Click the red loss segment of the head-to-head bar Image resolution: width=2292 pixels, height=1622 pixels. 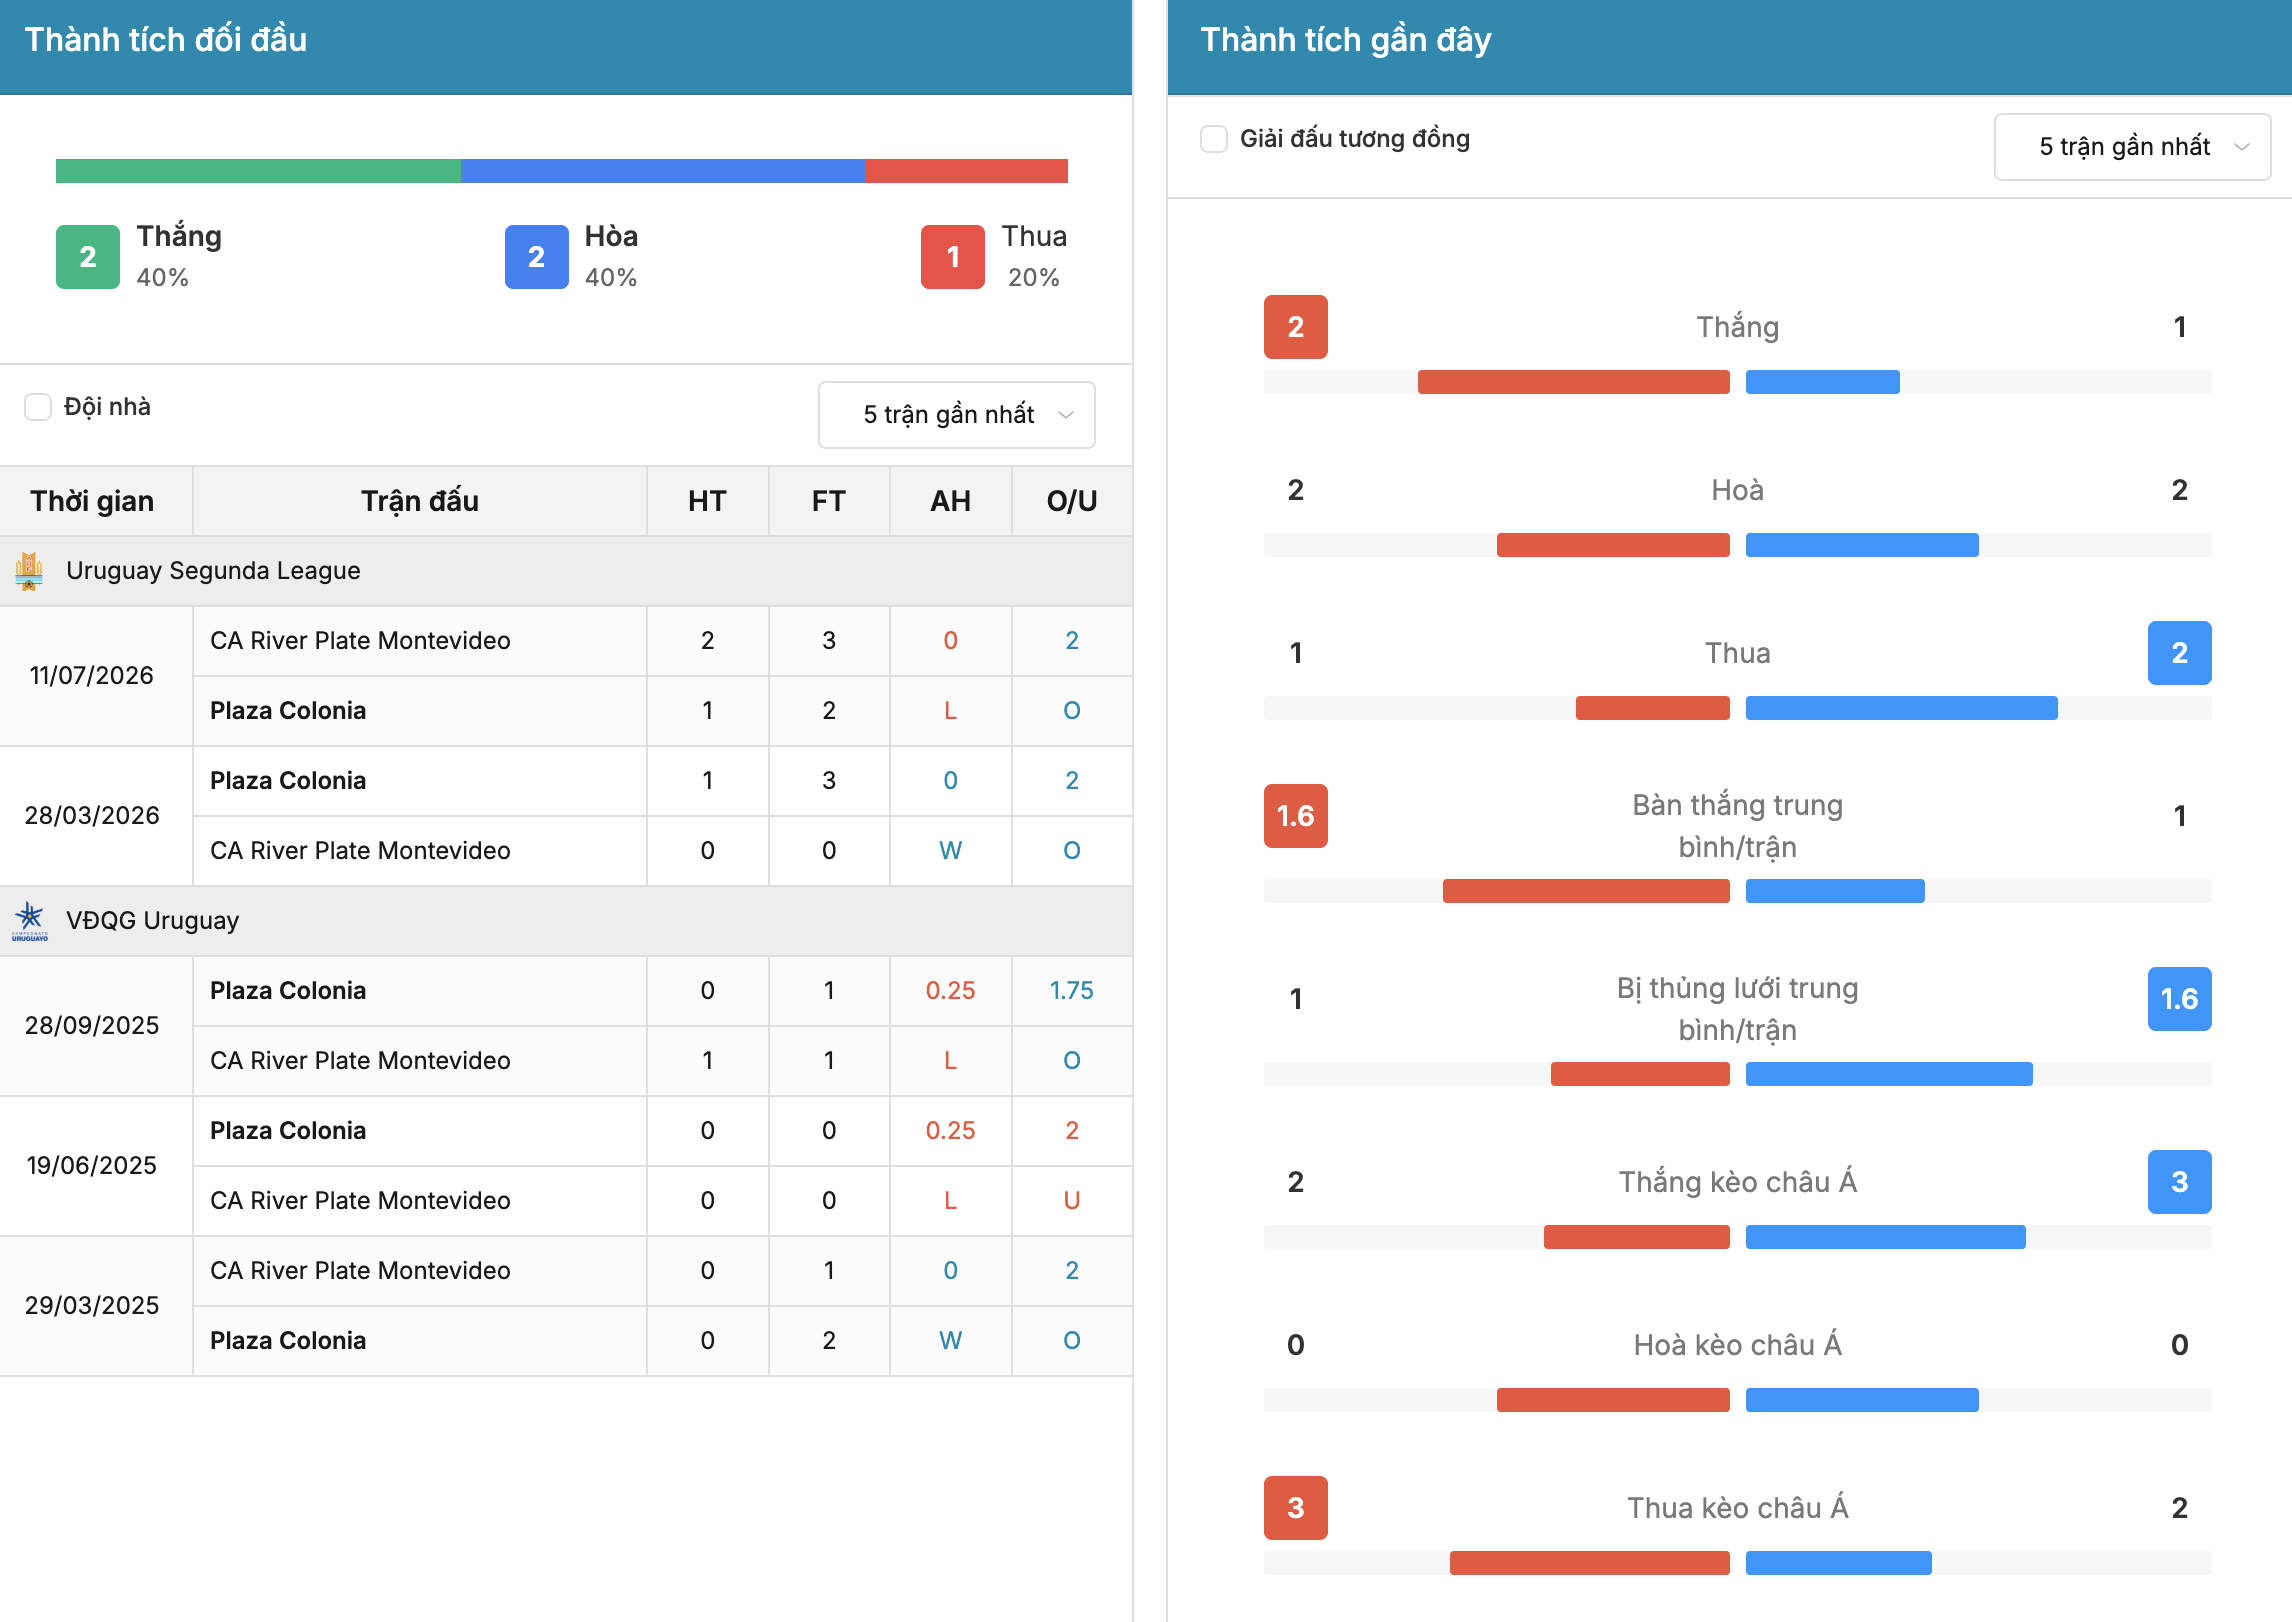coord(967,171)
